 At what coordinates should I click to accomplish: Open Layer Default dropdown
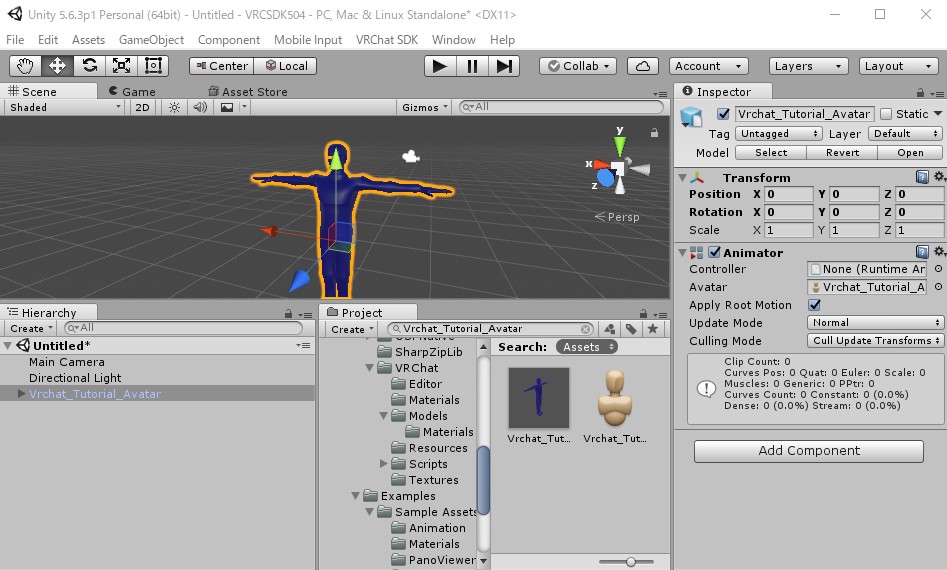(x=905, y=133)
